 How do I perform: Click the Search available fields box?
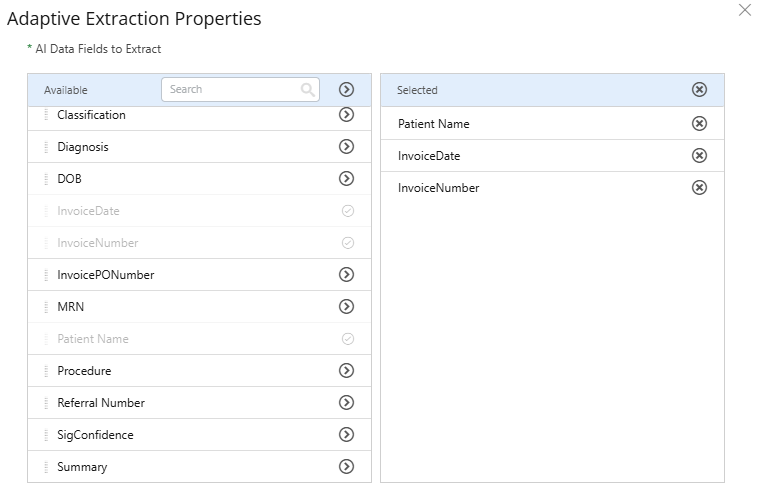point(232,90)
